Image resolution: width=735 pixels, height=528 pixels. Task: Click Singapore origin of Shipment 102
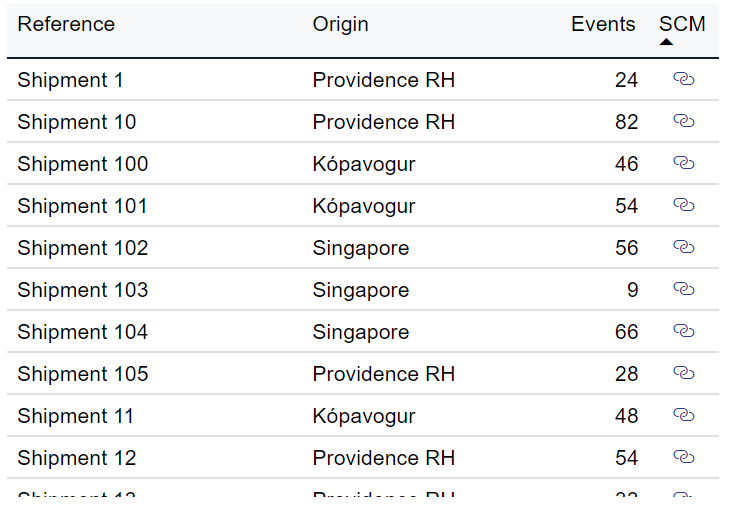coord(361,249)
